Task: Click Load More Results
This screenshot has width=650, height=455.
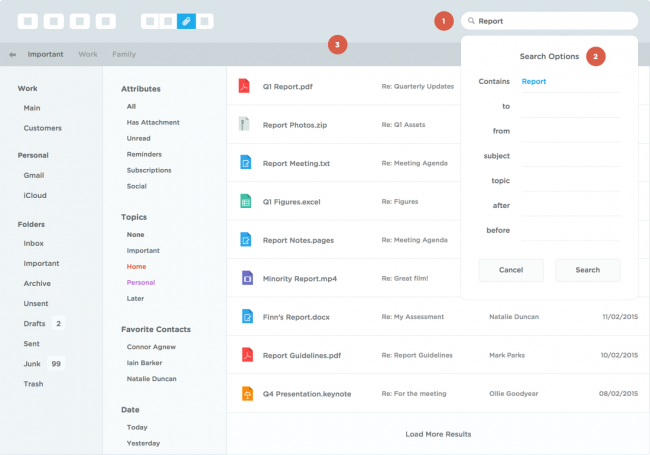Action: pos(438,434)
